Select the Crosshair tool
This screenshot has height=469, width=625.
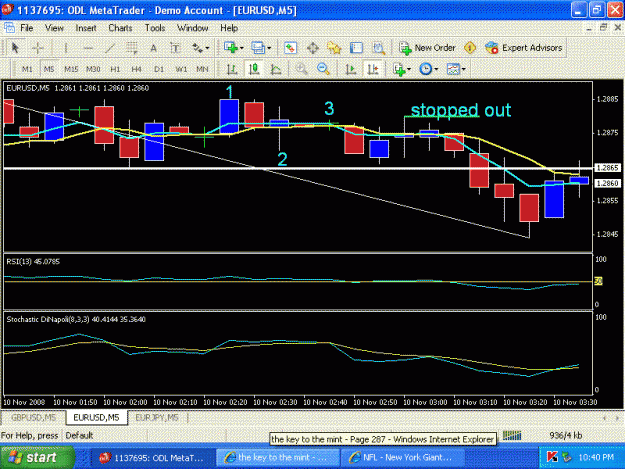pos(38,48)
